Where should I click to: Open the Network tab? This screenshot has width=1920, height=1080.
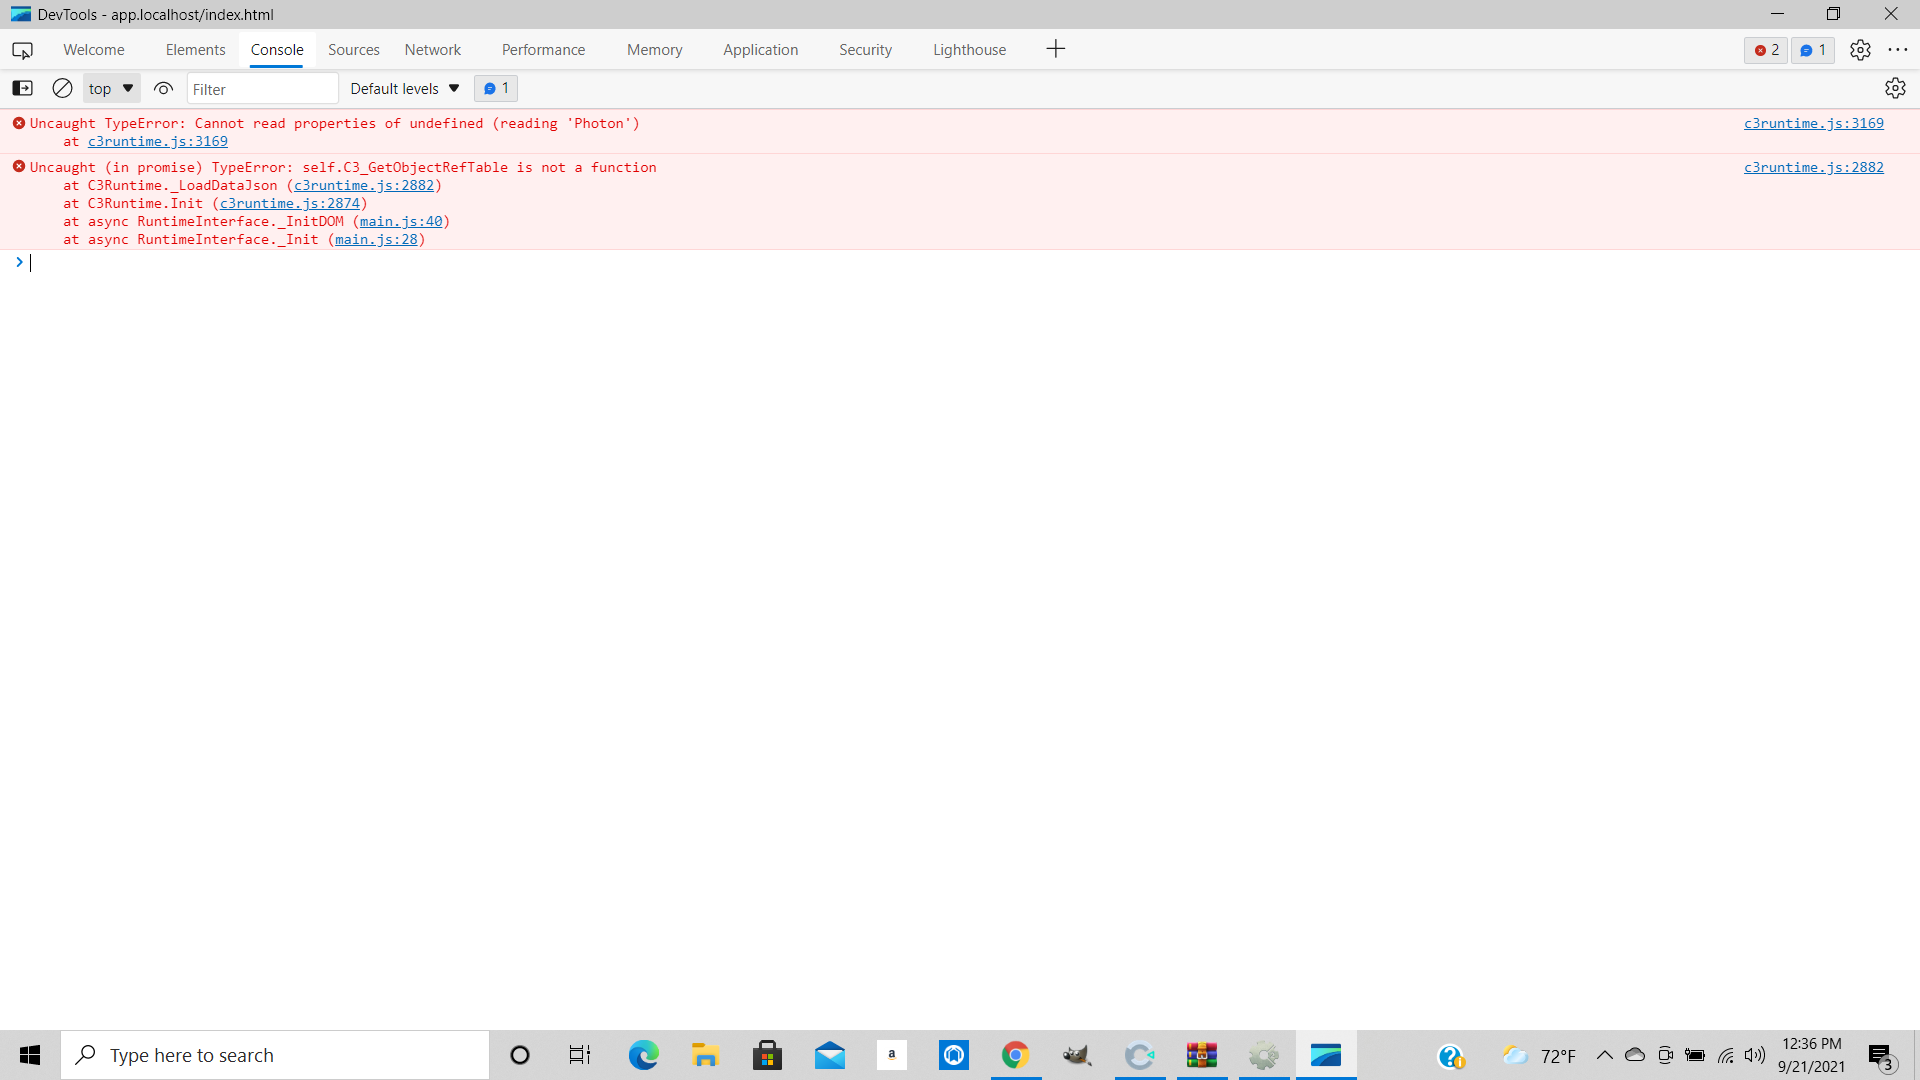[433, 50]
